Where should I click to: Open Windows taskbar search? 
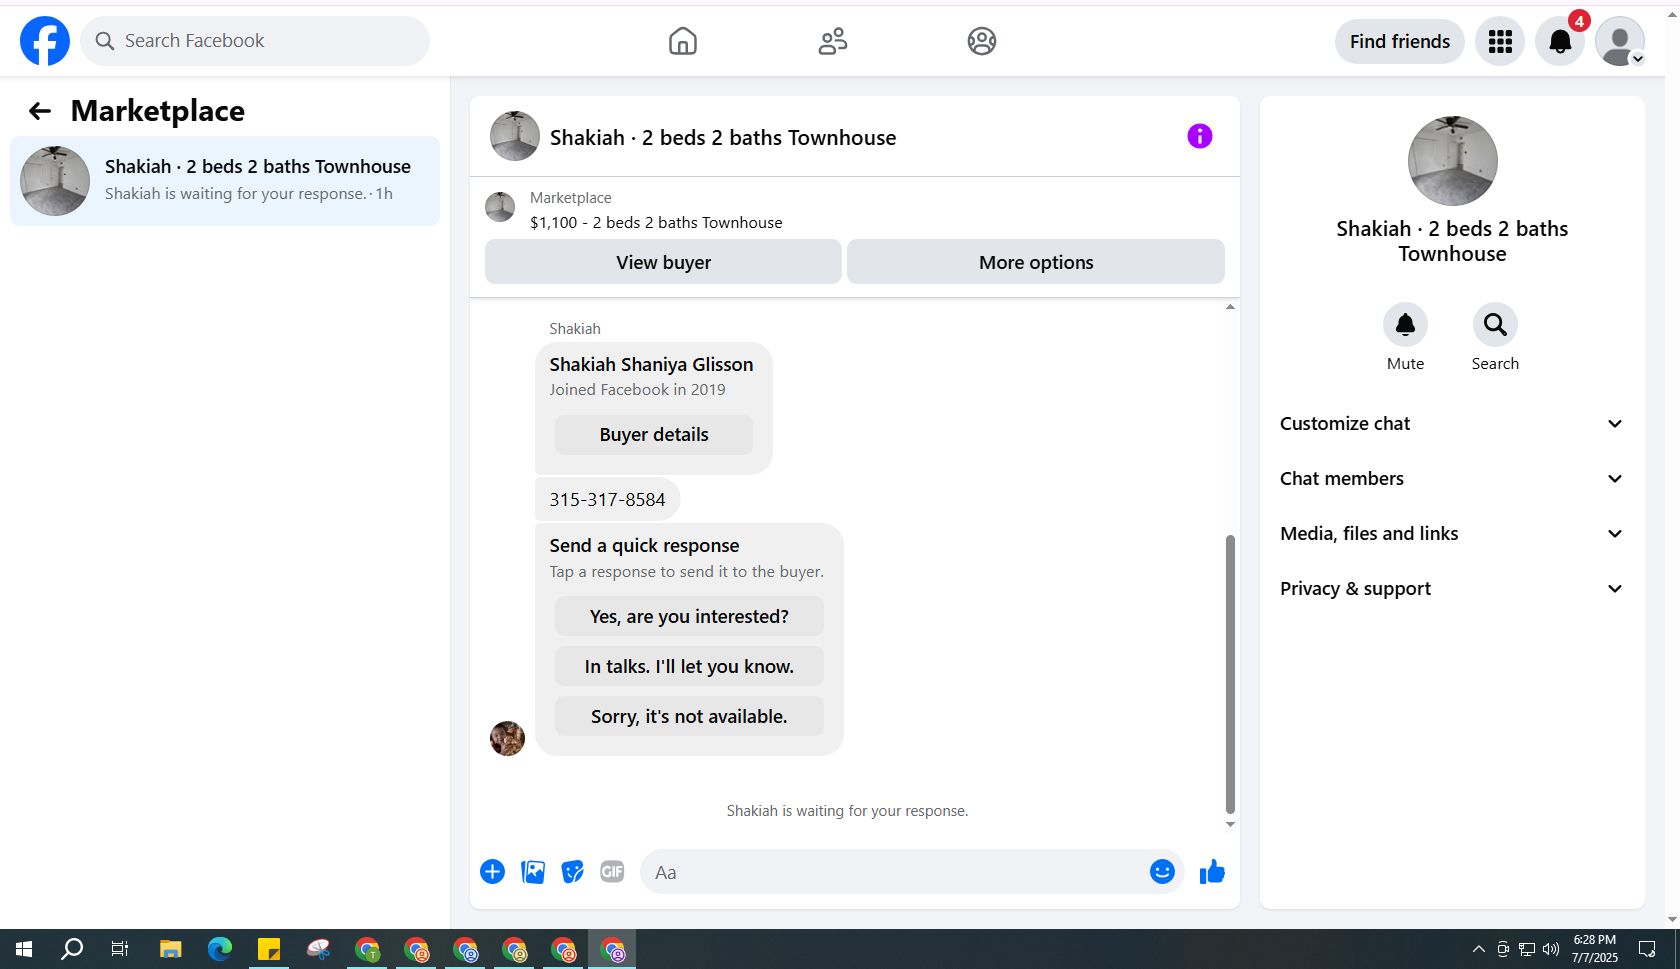tap(72, 949)
